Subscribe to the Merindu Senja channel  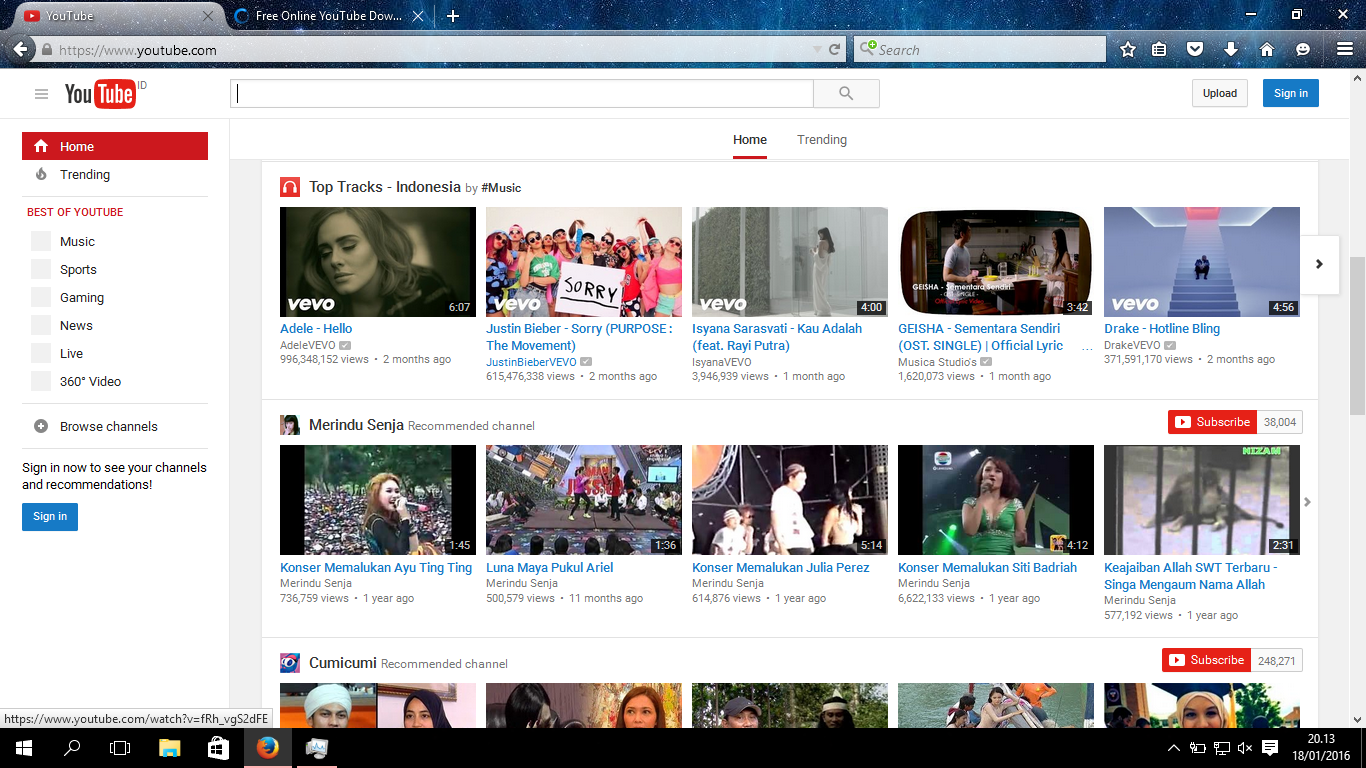click(1212, 422)
